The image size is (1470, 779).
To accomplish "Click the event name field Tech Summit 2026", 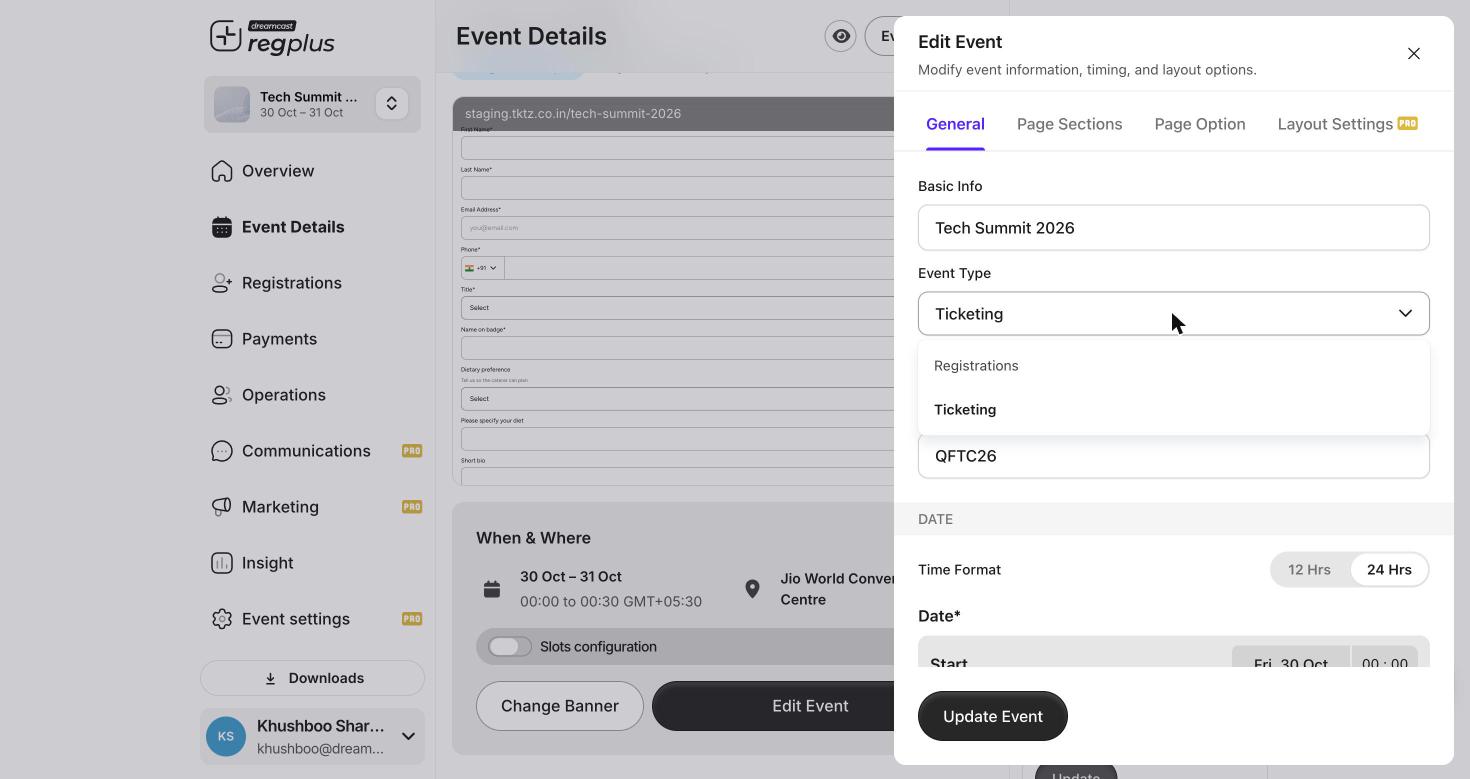I will pos(1174,228).
